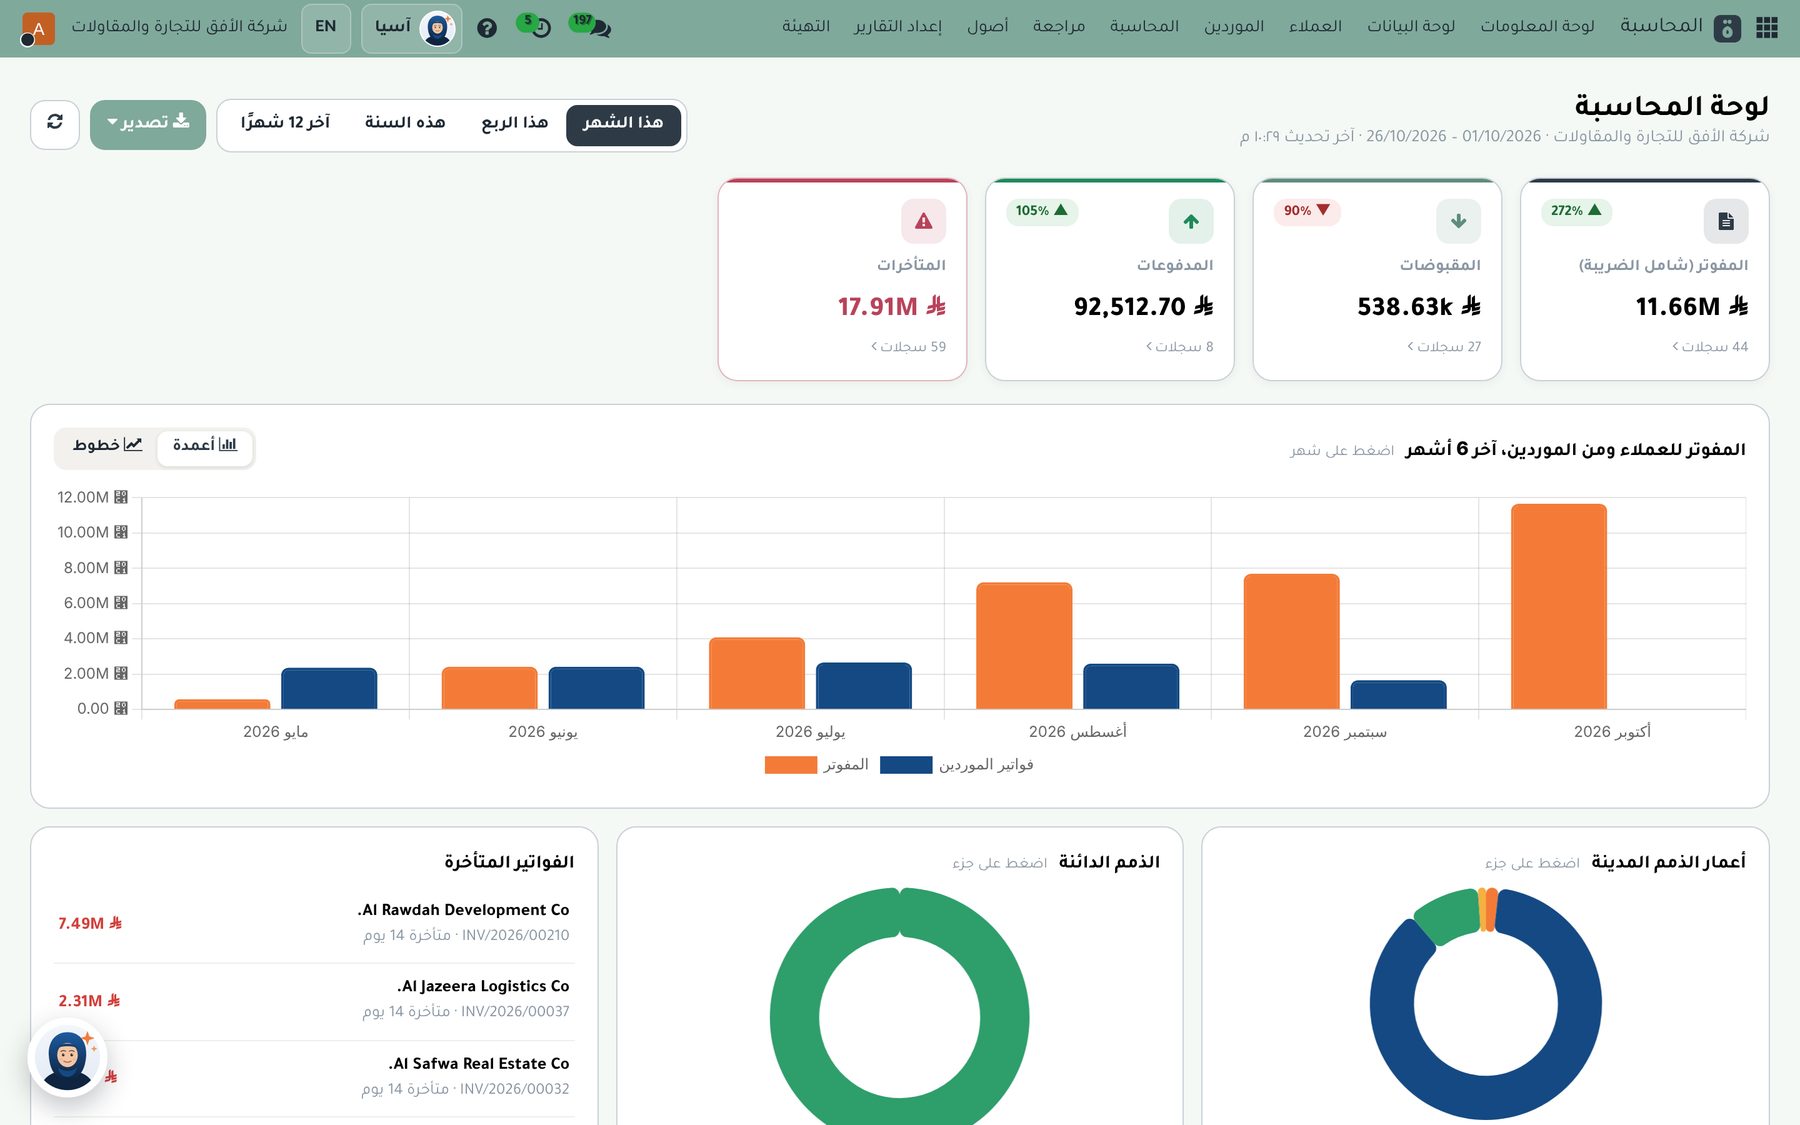Viewport: 1800px width, 1125px height.
Task: Switch chart to أعمدة bar view
Action: (x=205, y=445)
